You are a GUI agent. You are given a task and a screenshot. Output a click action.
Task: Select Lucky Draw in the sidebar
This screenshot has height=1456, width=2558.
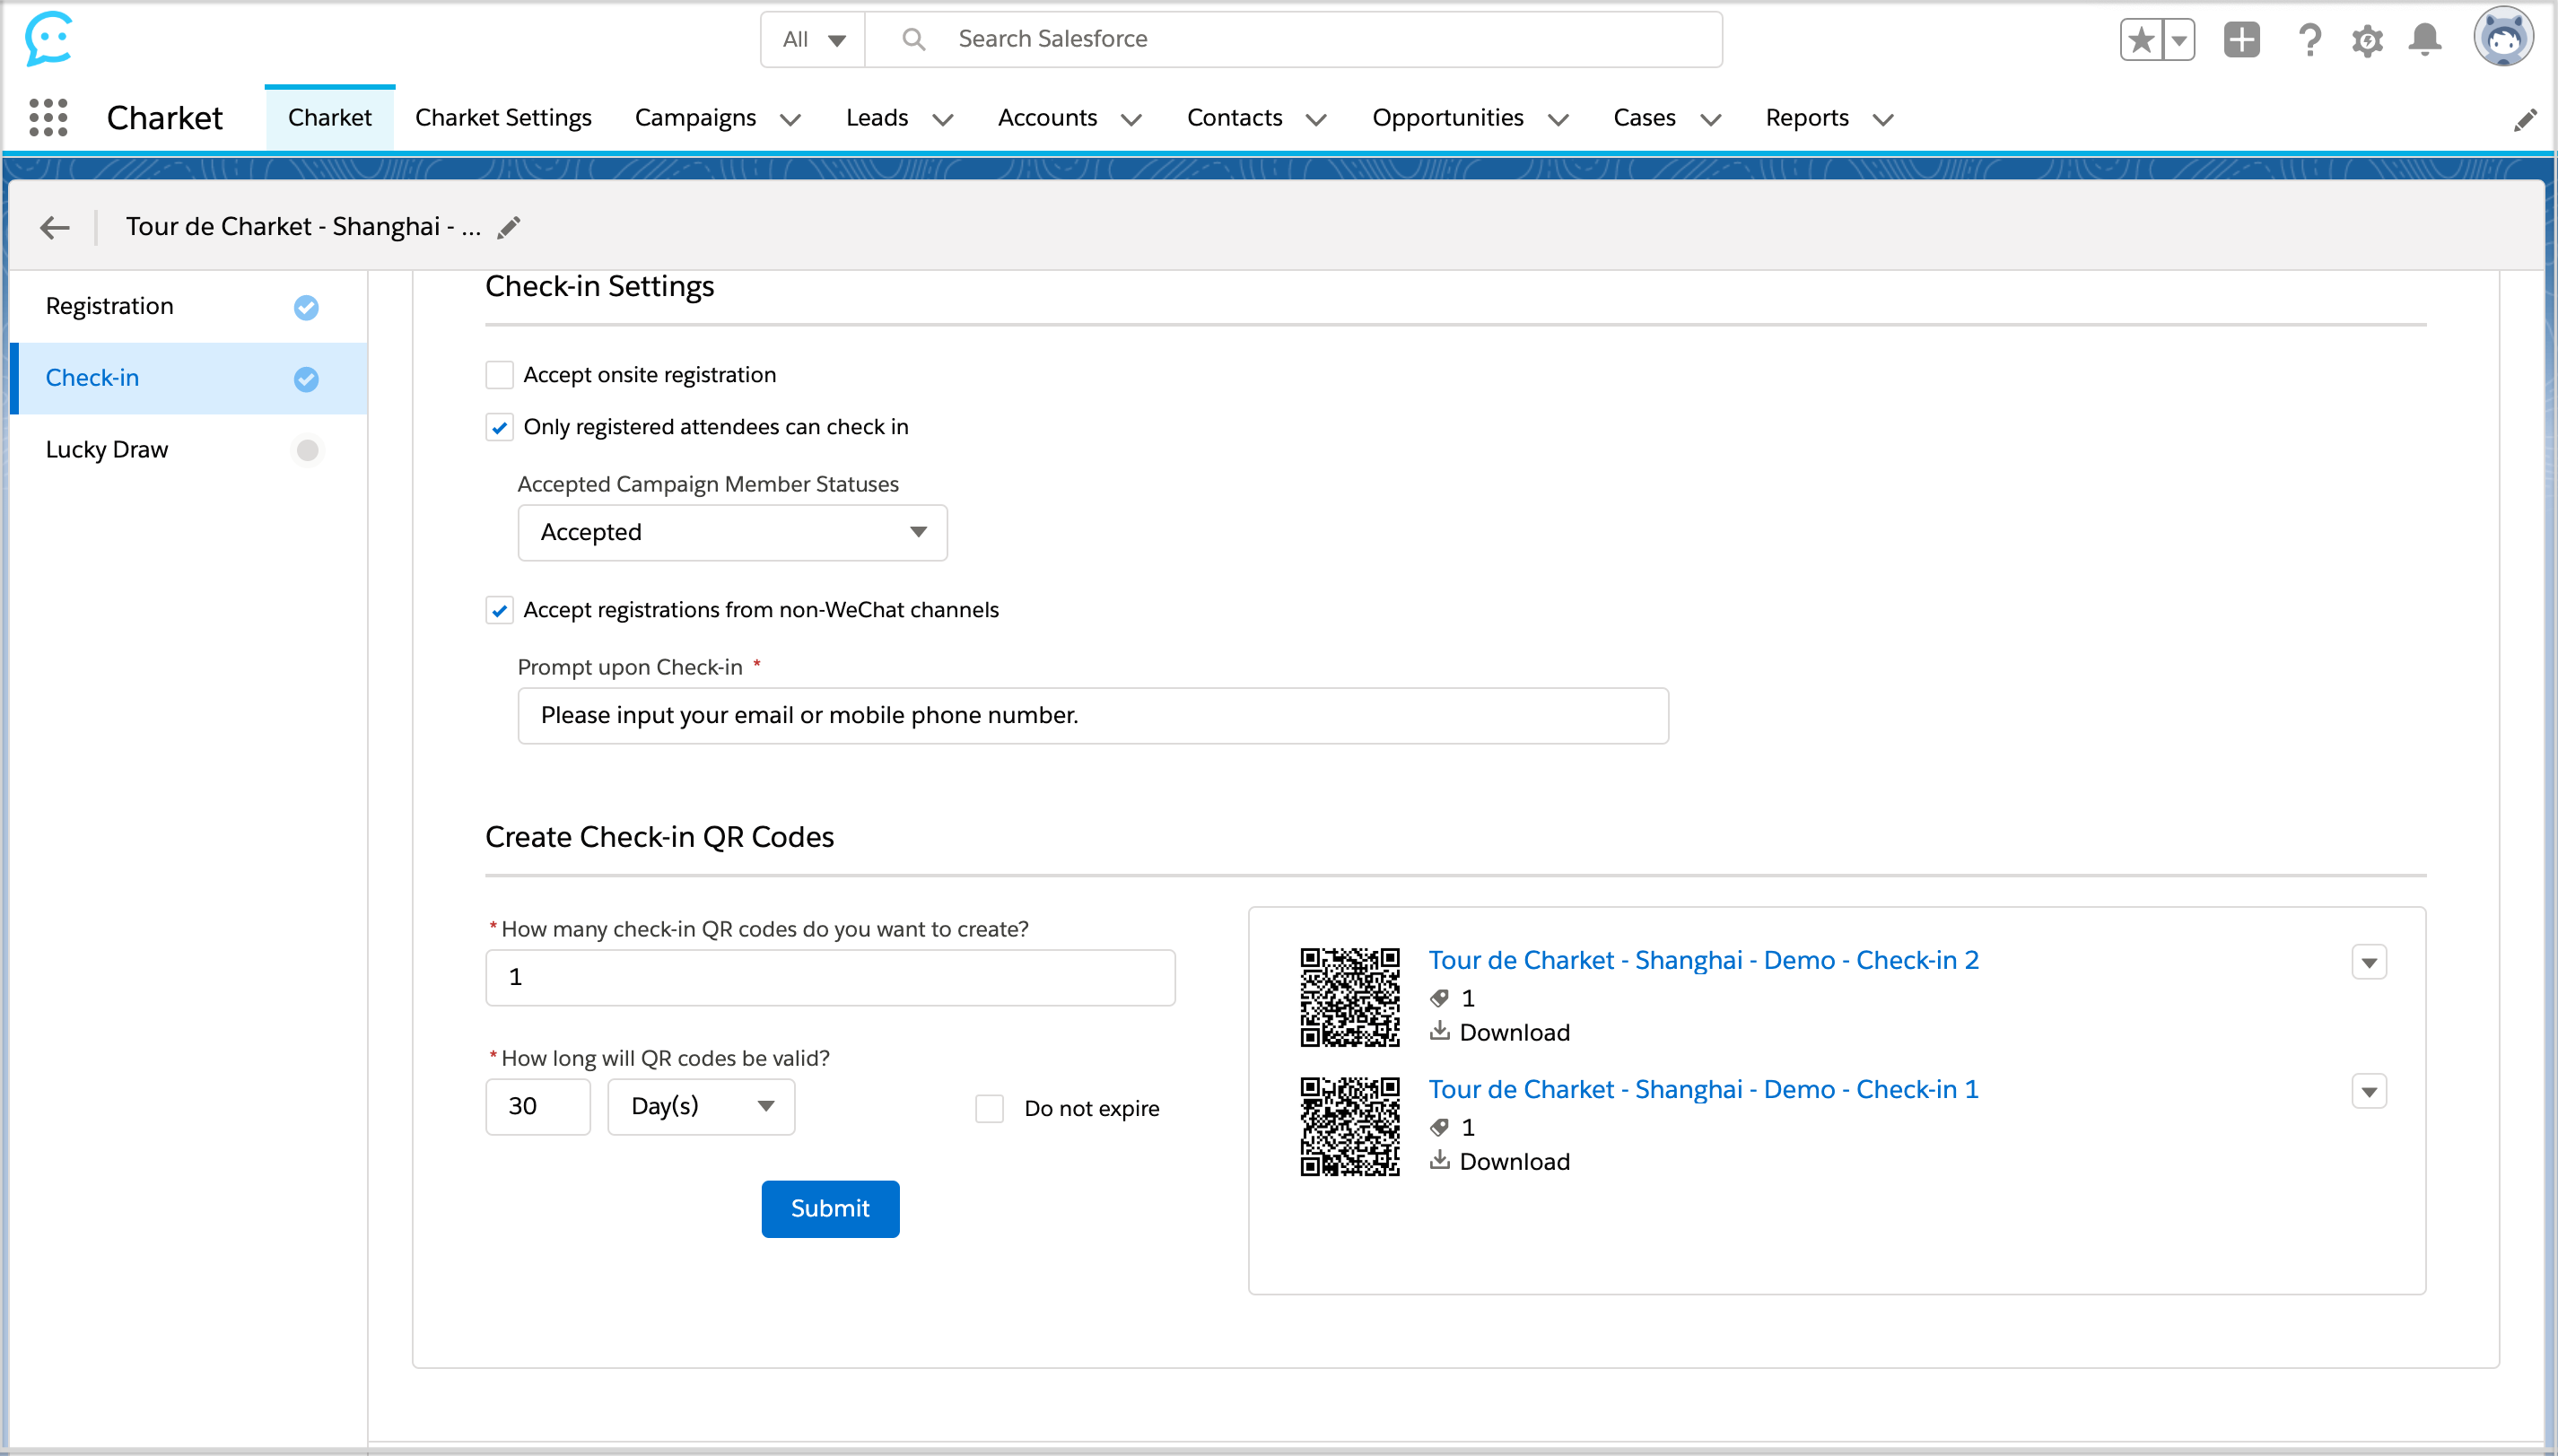coord(107,450)
